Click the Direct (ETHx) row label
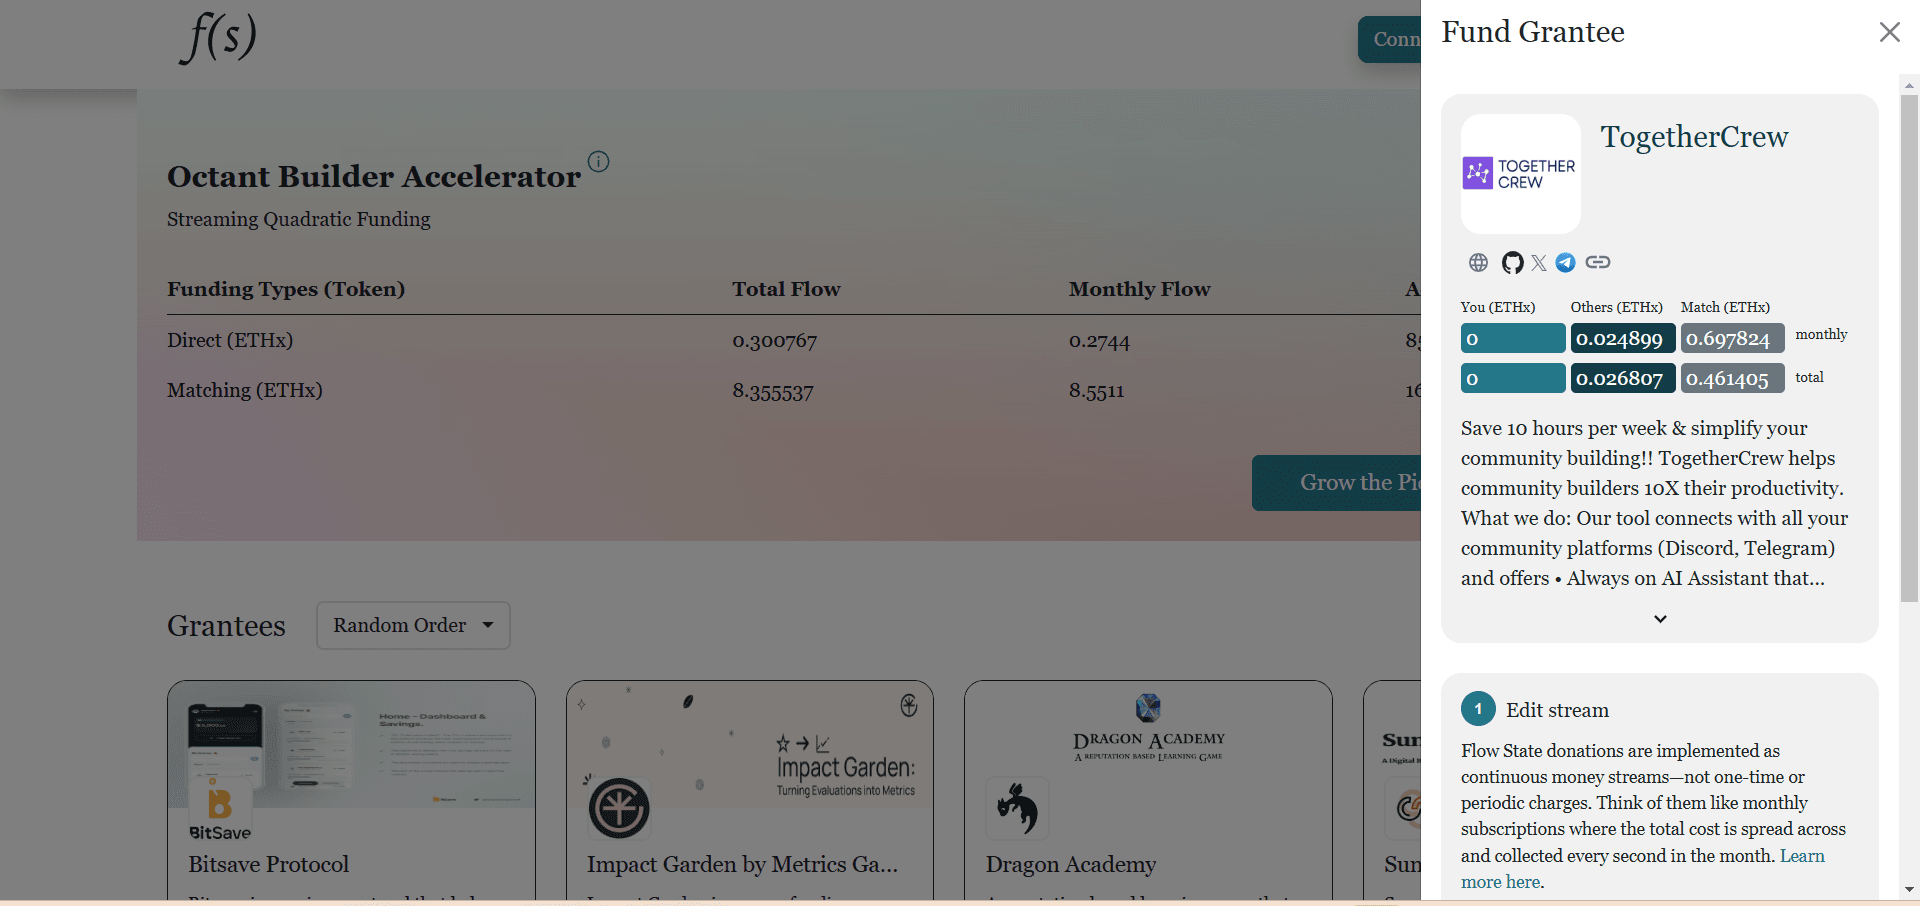 click(230, 340)
